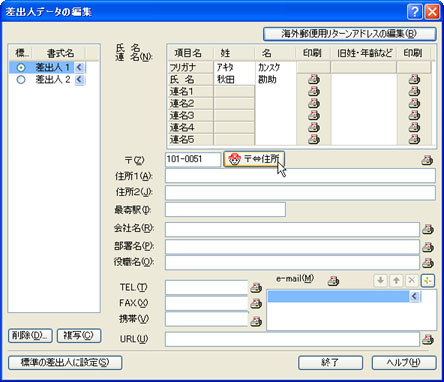Toggle print icon next to e-mail label
The image size is (444, 382).
333,281
